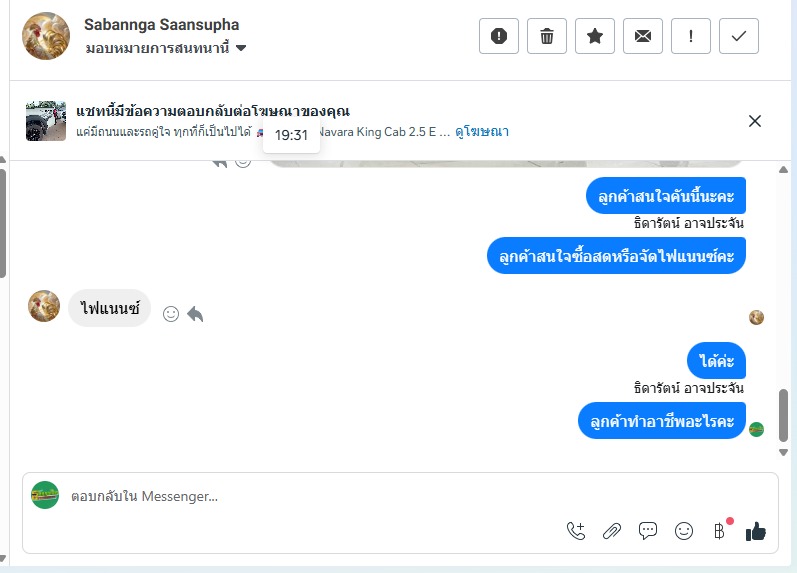Delete conversation using trash icon

547,36
